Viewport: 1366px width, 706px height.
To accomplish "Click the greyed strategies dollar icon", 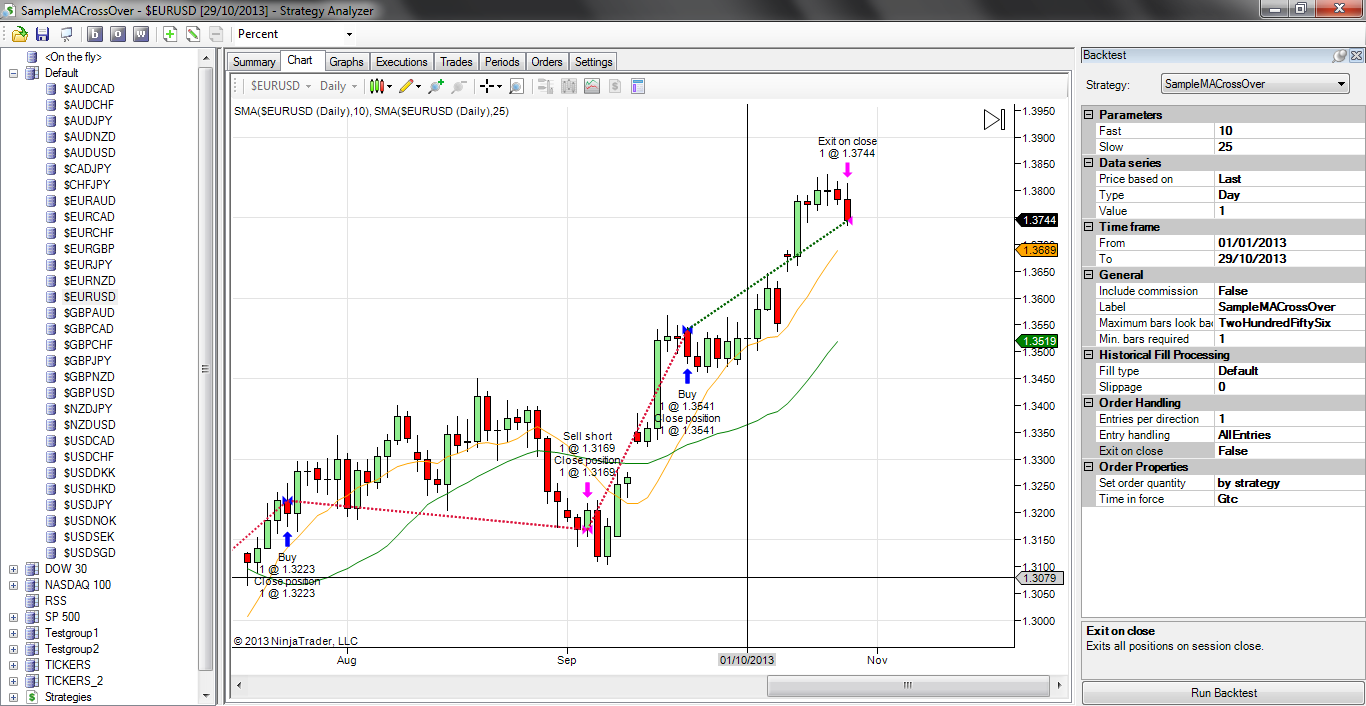I will tap(615, 87).
